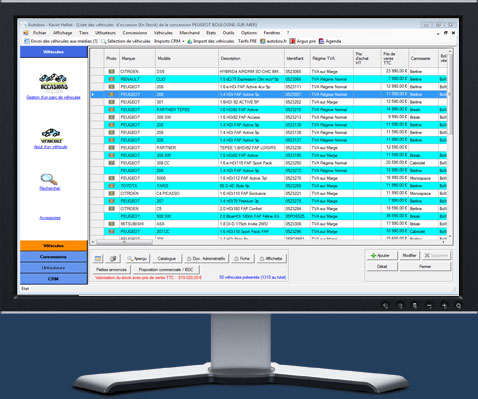Expand the Imports CRM dropdown arrow
This screenshot has width=478, height=399.
[x=183, y=41]
